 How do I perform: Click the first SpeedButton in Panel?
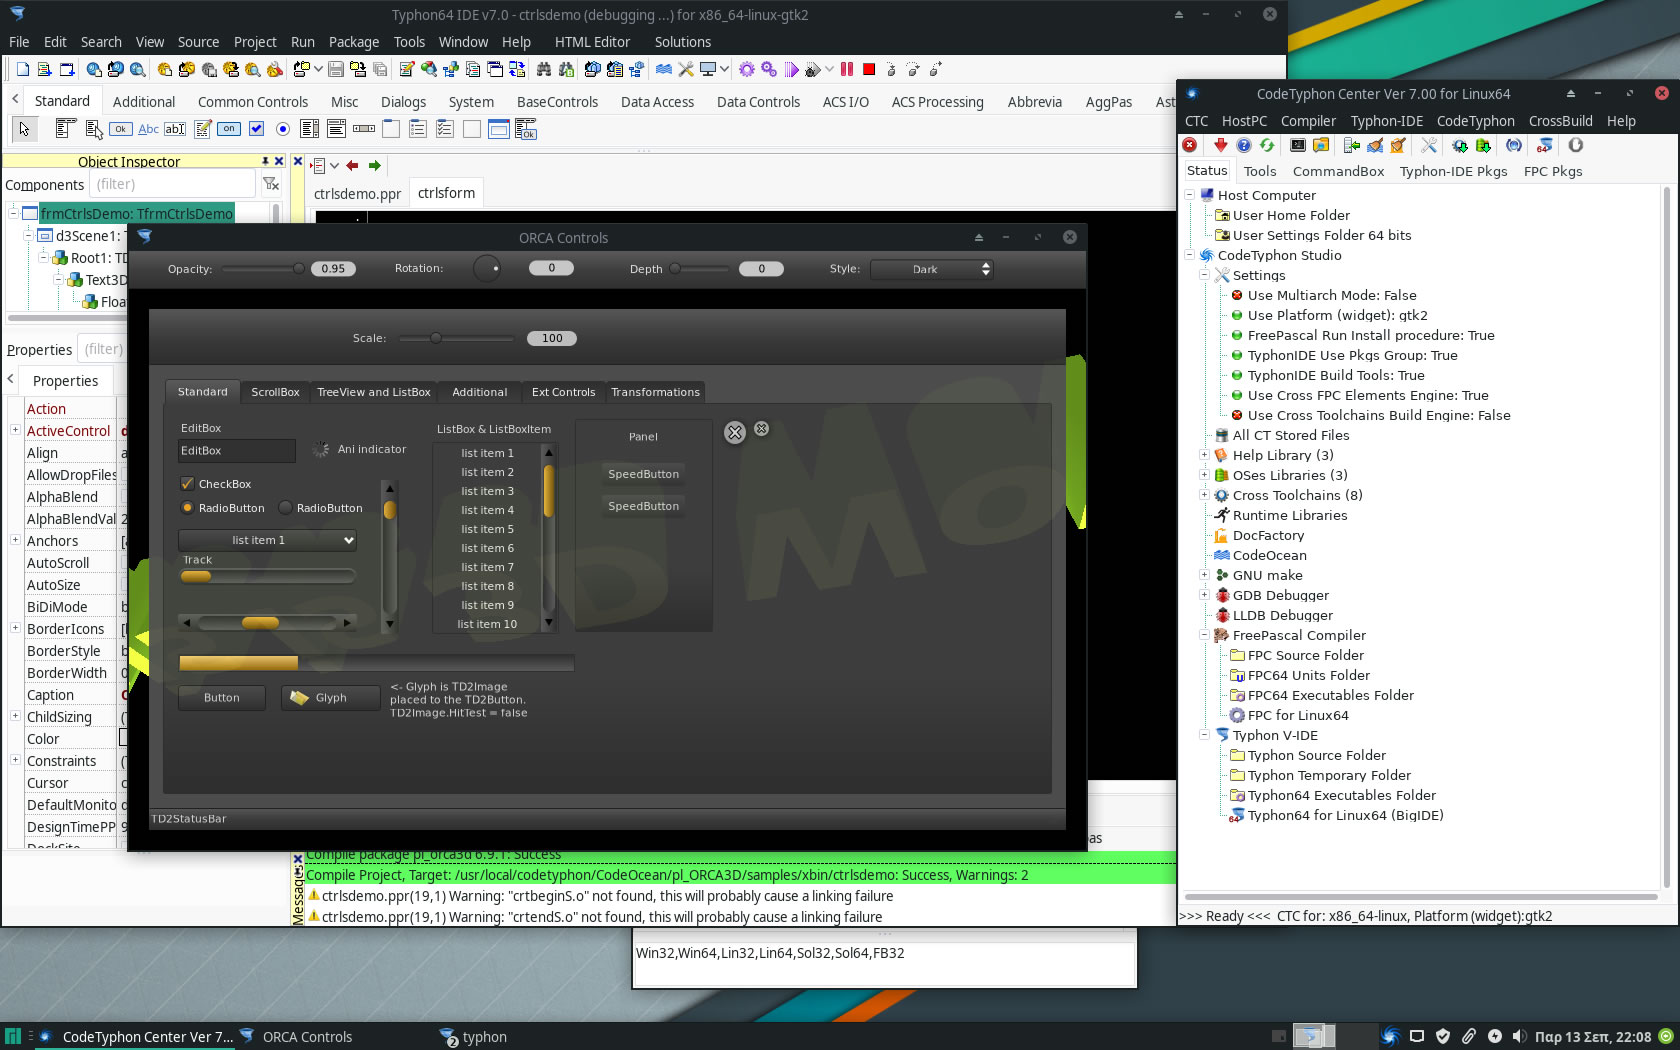(x=644, y=474)
